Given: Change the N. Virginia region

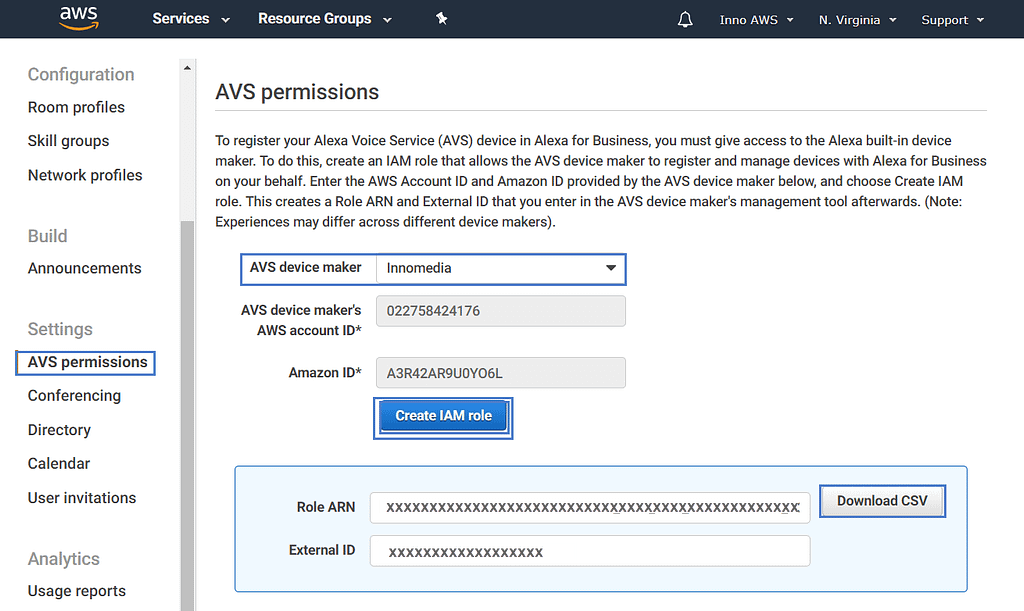Looking at the screenshot, I should (857, 20).
